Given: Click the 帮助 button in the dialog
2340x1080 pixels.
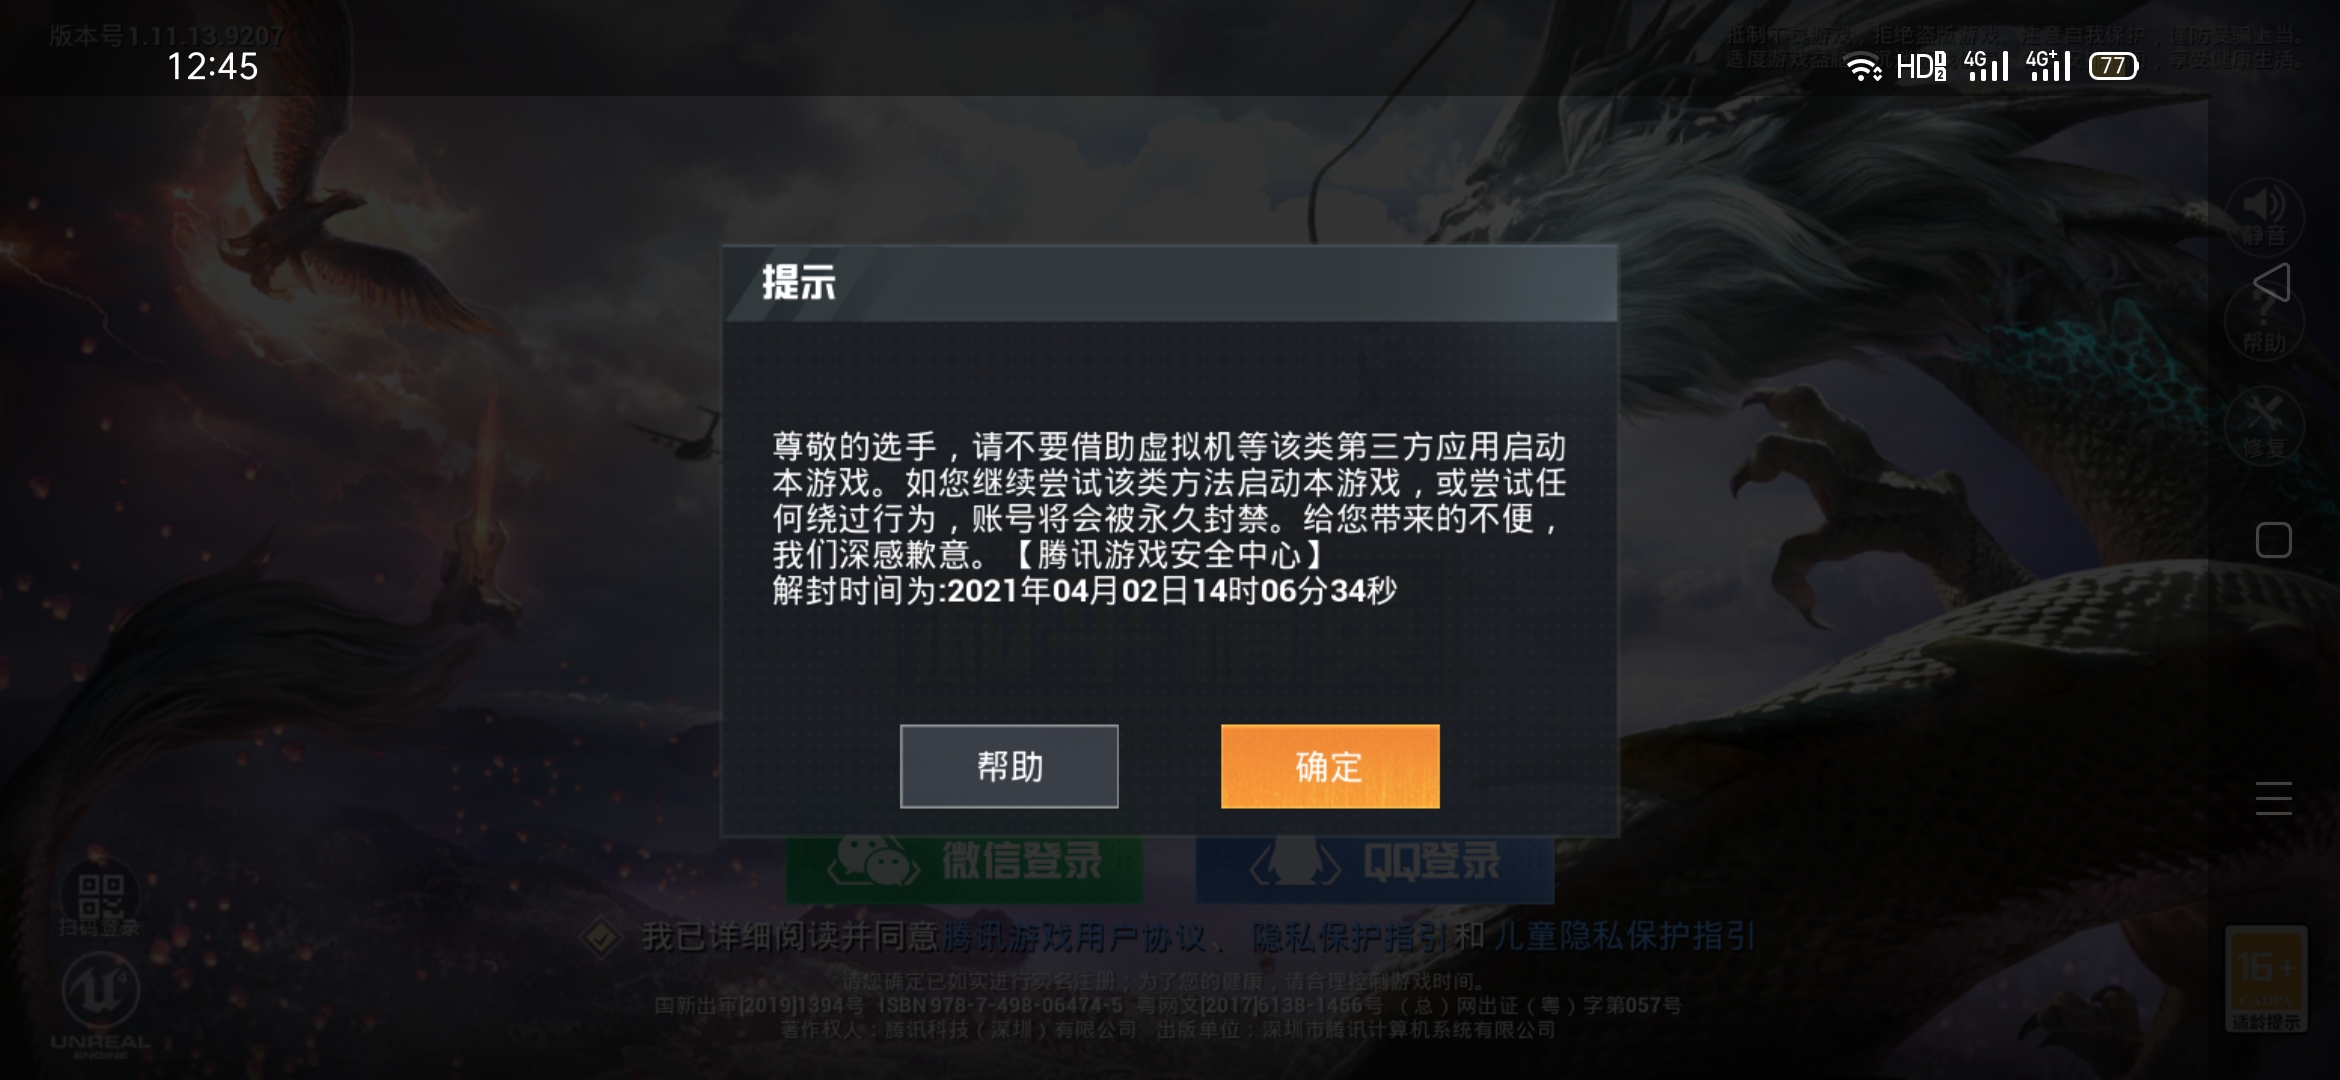Looking at the screenshot, I should [1009, 766].
